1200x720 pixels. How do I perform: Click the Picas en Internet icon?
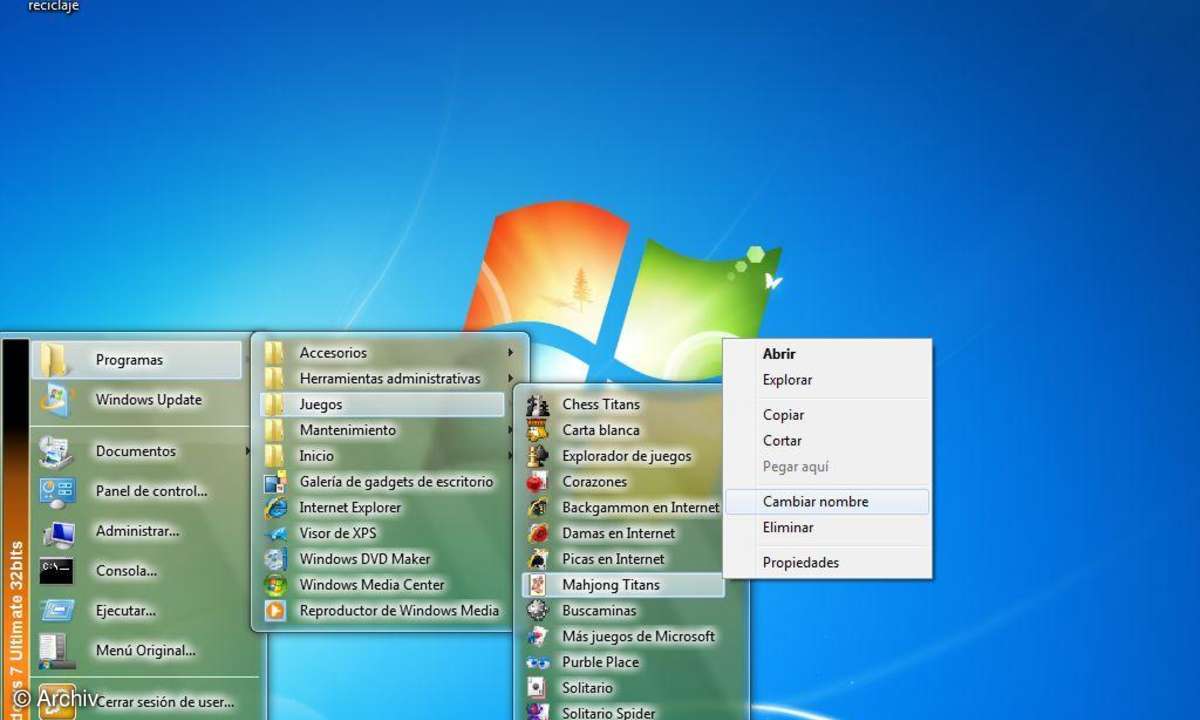[538, 559]
